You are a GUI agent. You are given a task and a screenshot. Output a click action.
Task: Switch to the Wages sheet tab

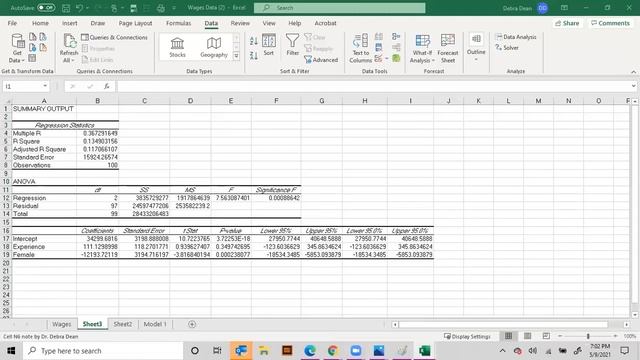tap(62, 324)
